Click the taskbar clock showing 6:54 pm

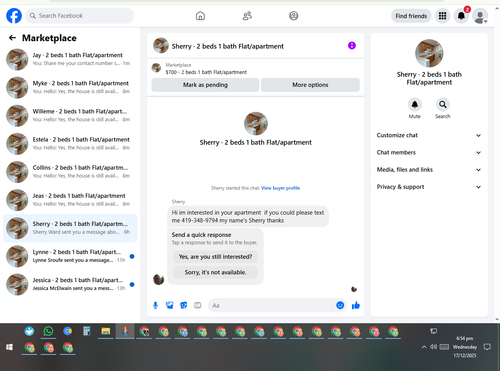pos(465,347)
